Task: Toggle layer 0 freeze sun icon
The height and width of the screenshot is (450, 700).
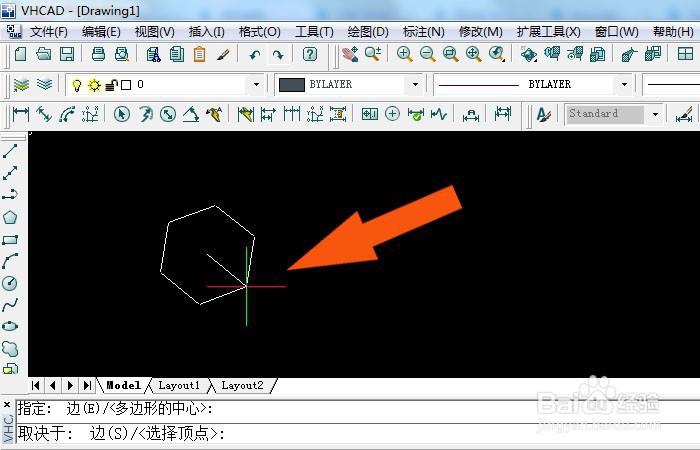Action: [94, 85]
